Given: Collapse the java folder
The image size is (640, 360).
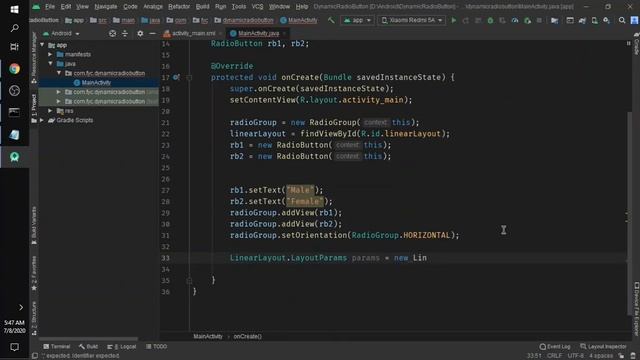Looking at the screenshot, I should 51,64.
